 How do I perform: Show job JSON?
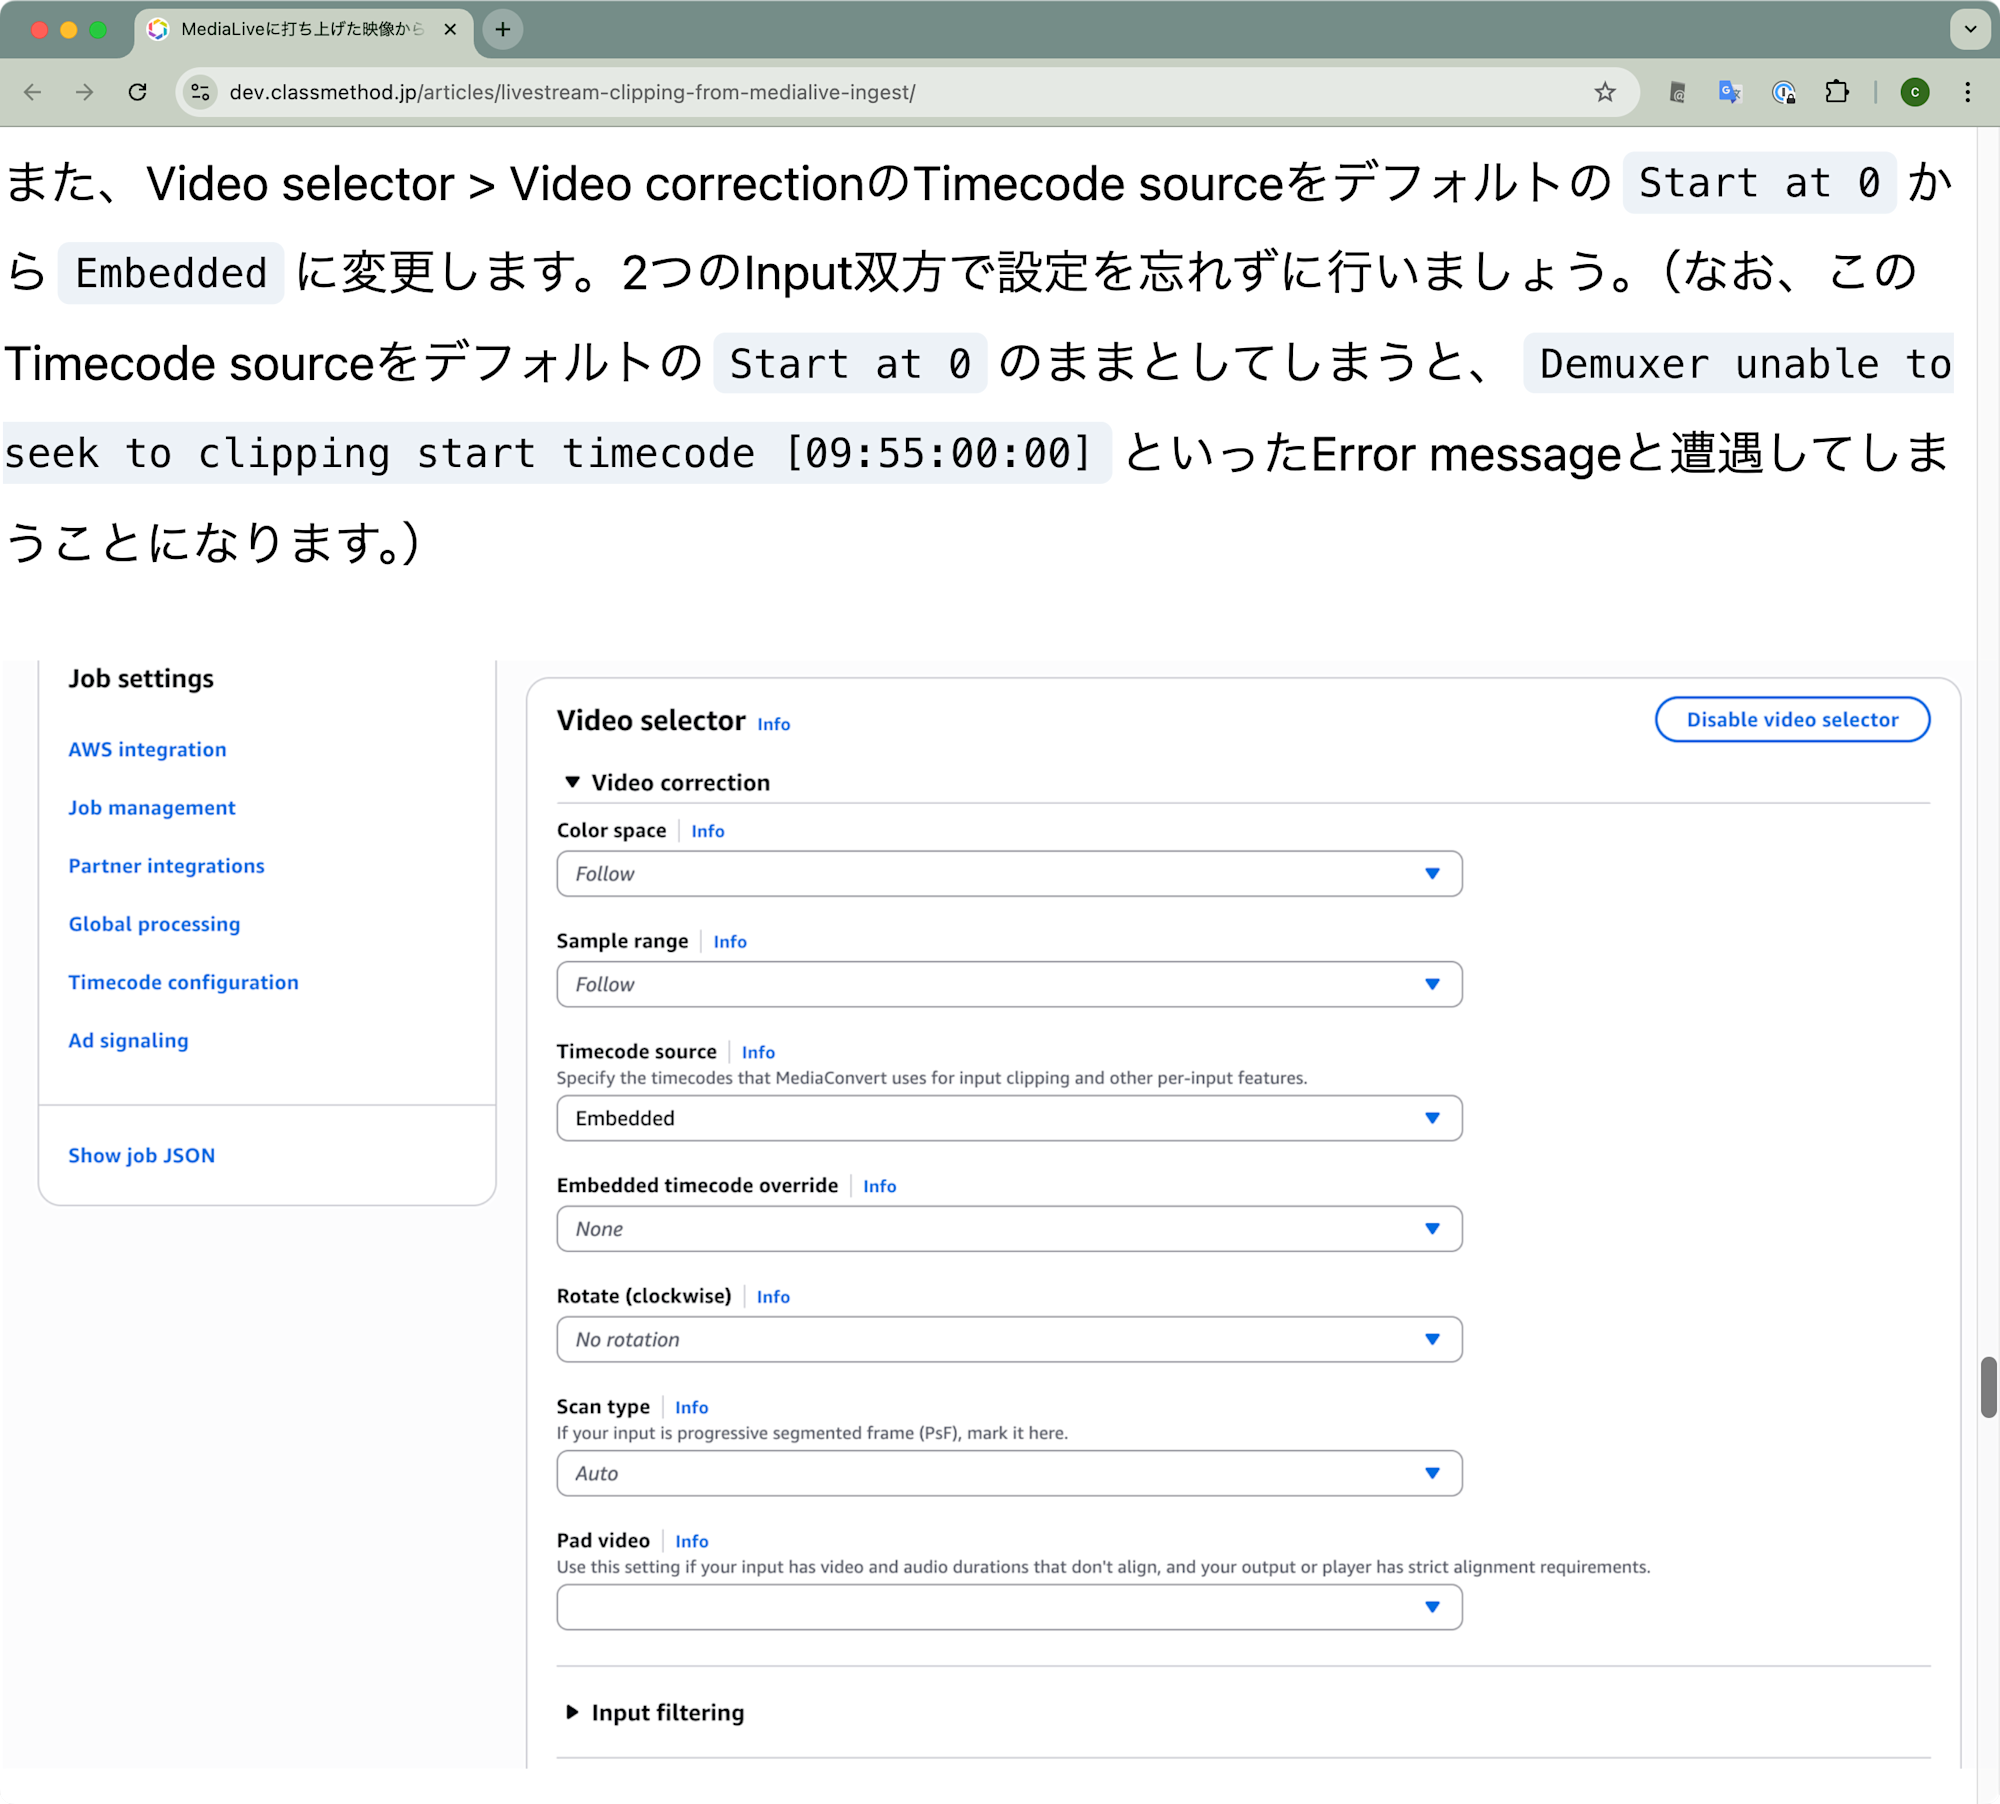pyautogui.click(x=141, y=1155)
